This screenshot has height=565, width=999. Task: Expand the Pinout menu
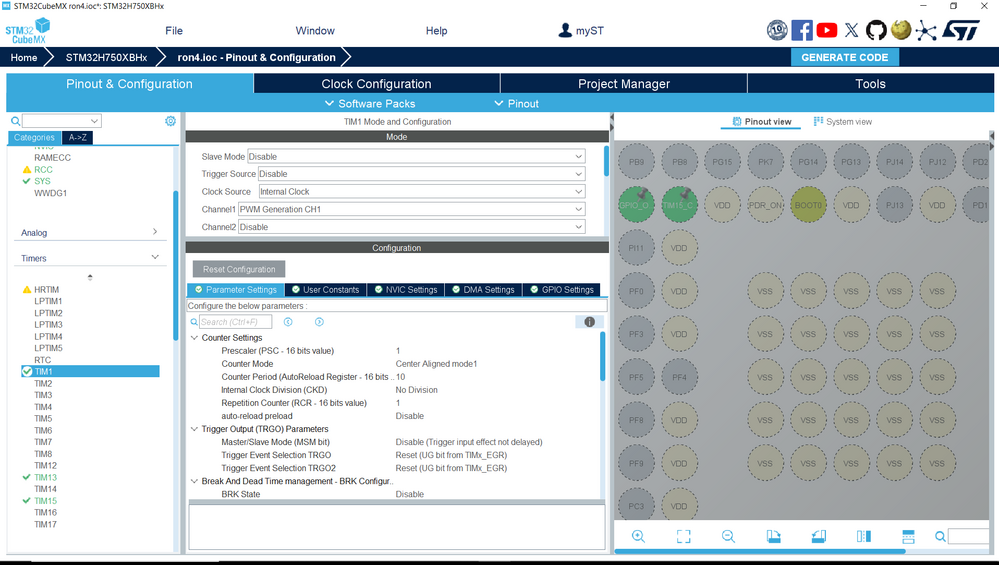point(517,103)
